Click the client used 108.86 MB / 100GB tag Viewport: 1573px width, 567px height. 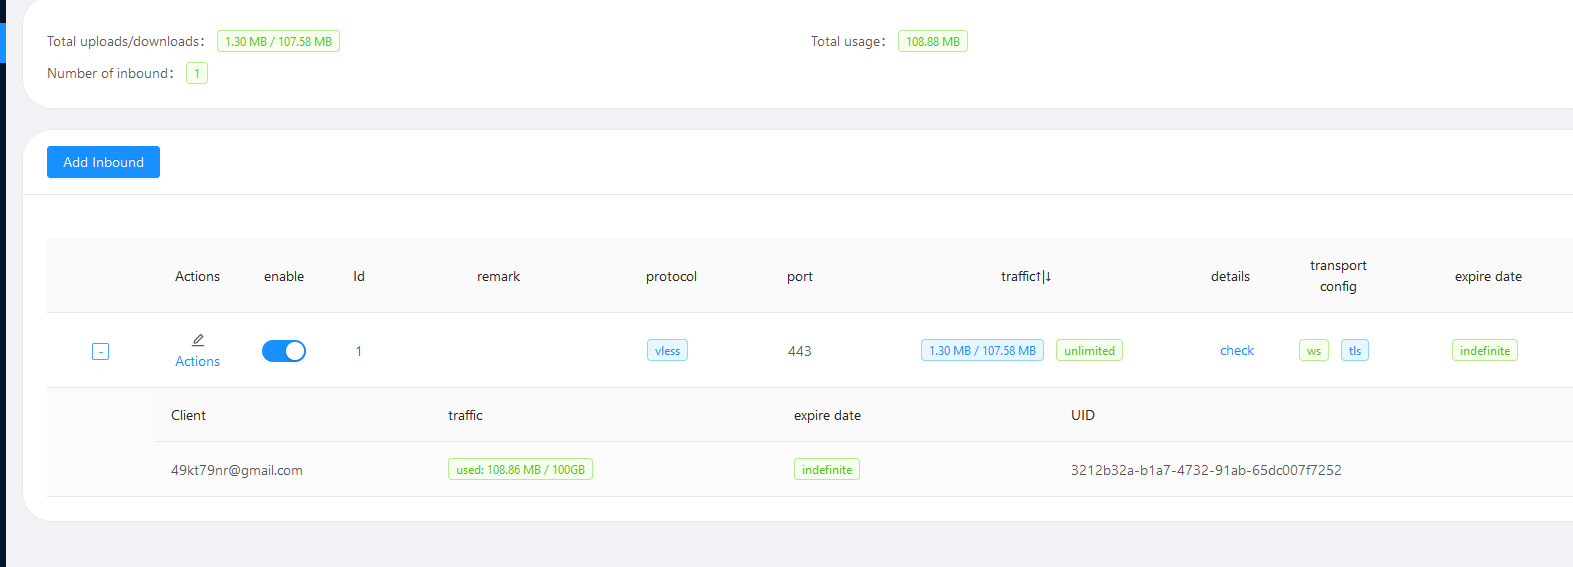[520, 470]
